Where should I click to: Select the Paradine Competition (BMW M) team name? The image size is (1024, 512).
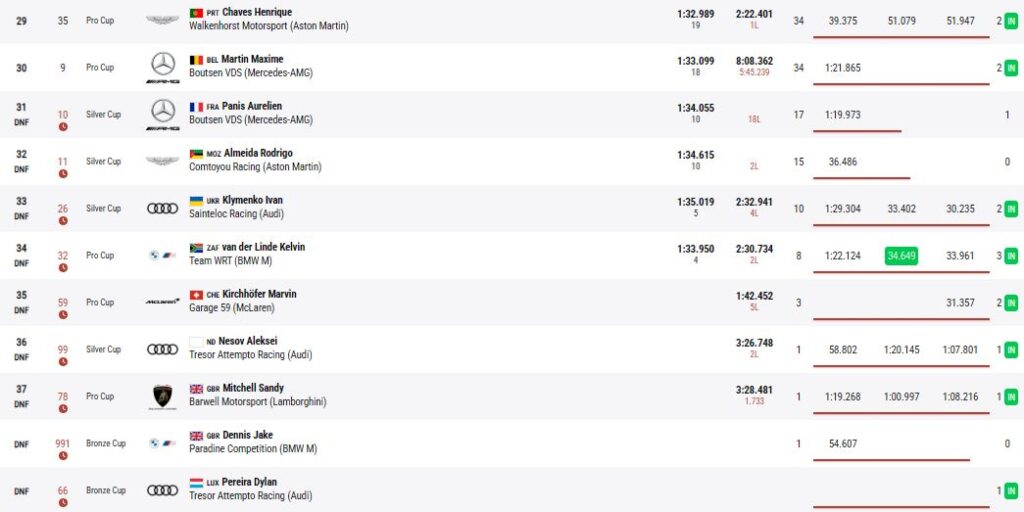pyautogui.click(x=253, y=449)
